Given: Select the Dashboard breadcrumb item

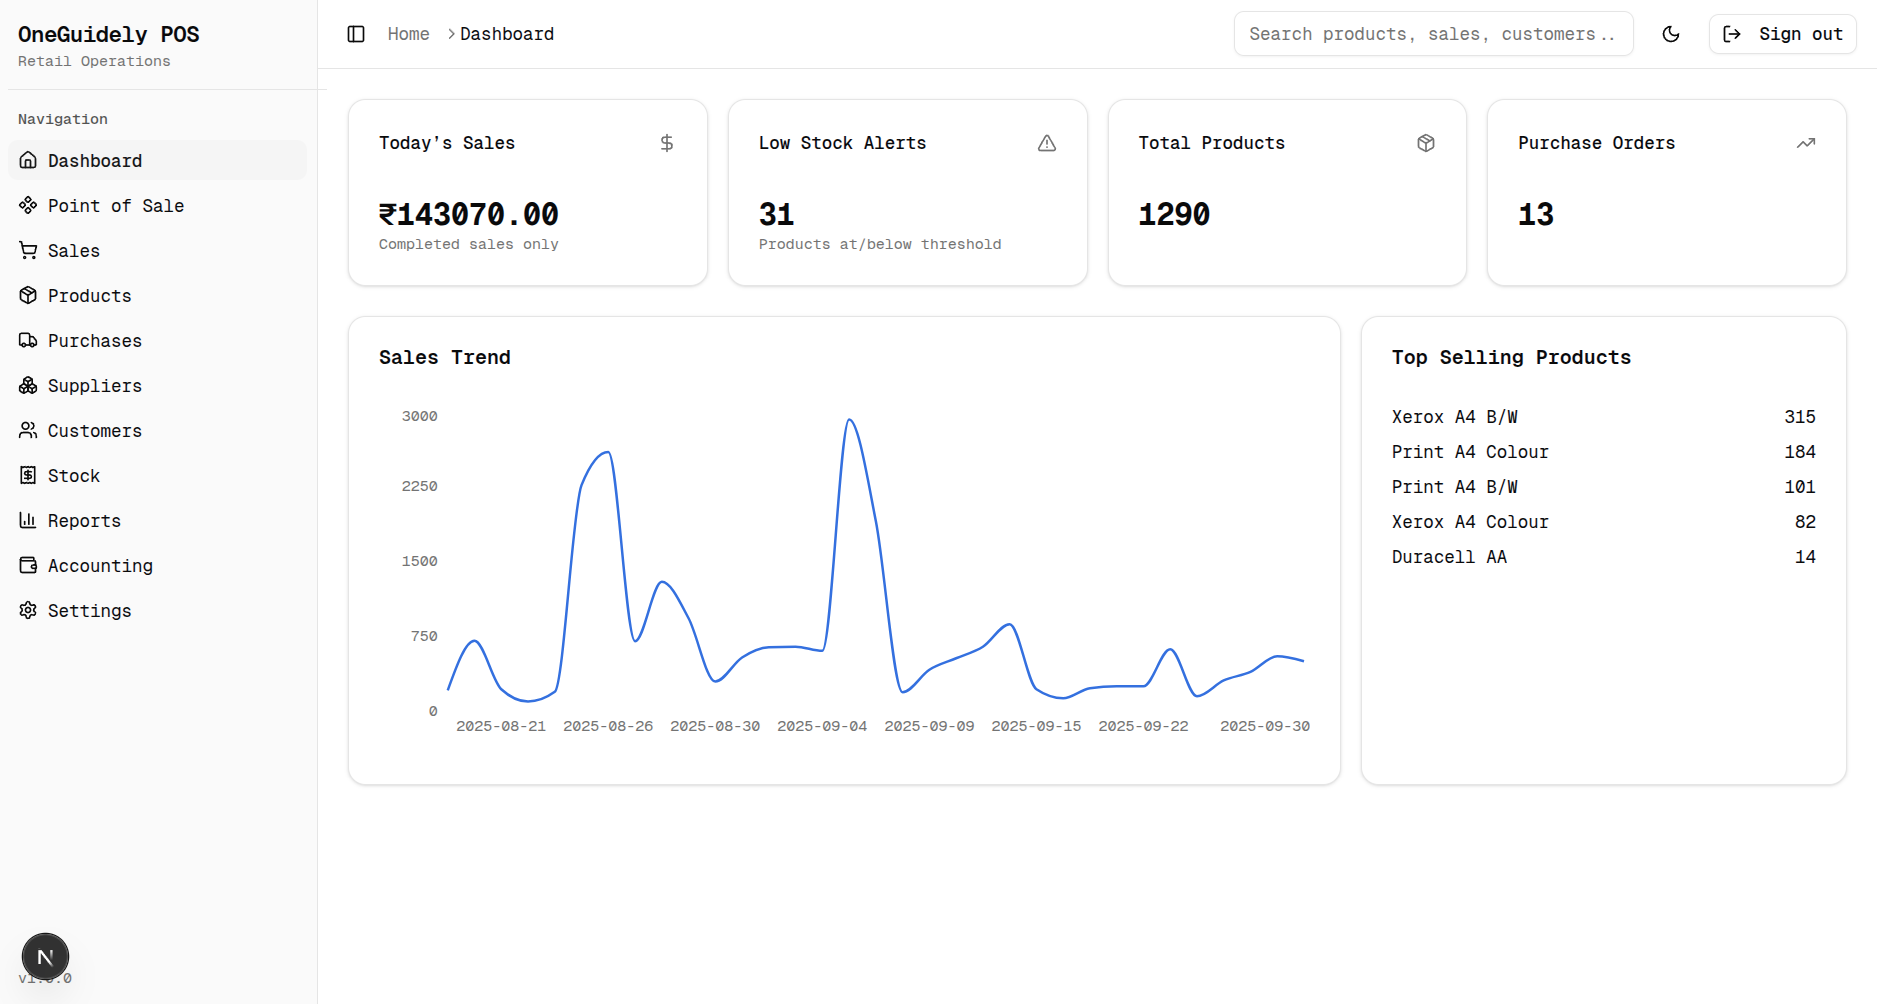Looking at the screenshot, I should pyautogui.click(x=506, y=33).
